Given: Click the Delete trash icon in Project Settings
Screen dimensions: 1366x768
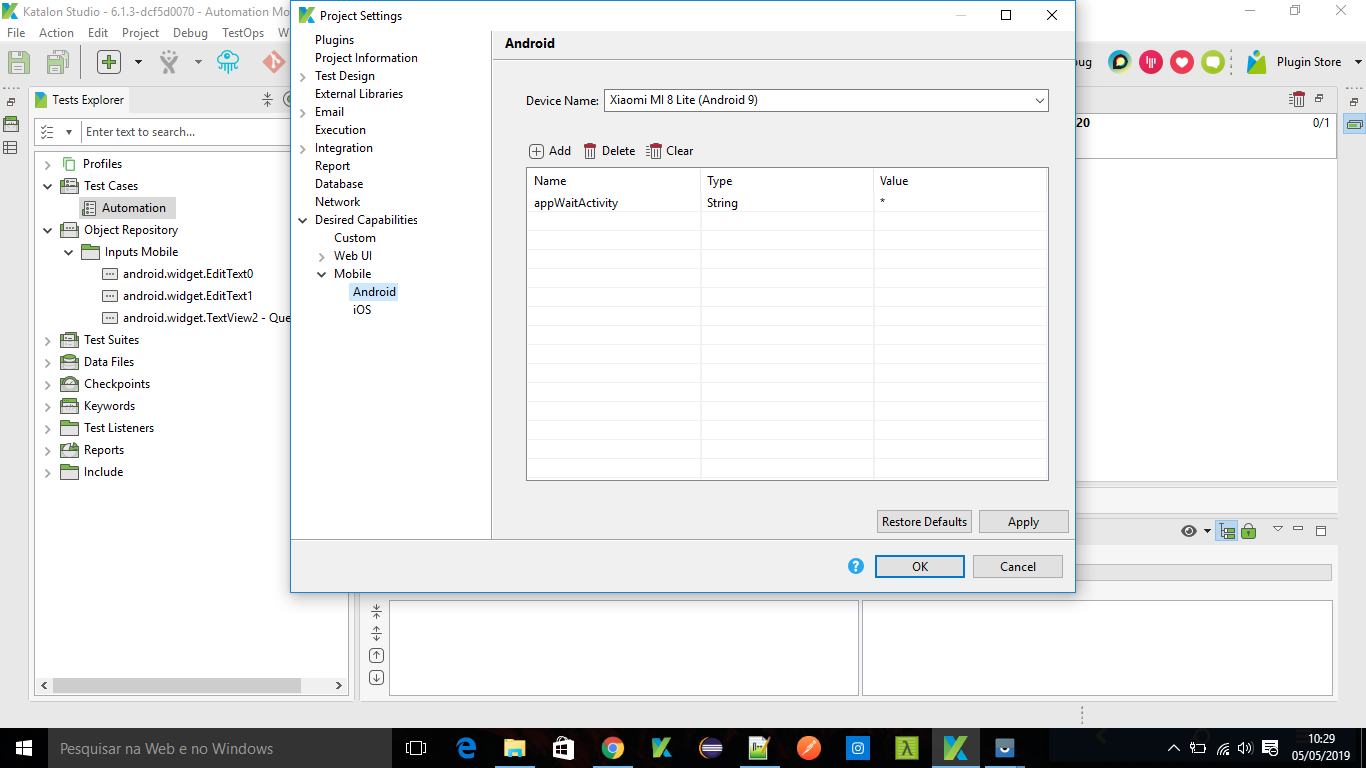Looking at the screenshot, I should 590,151.
